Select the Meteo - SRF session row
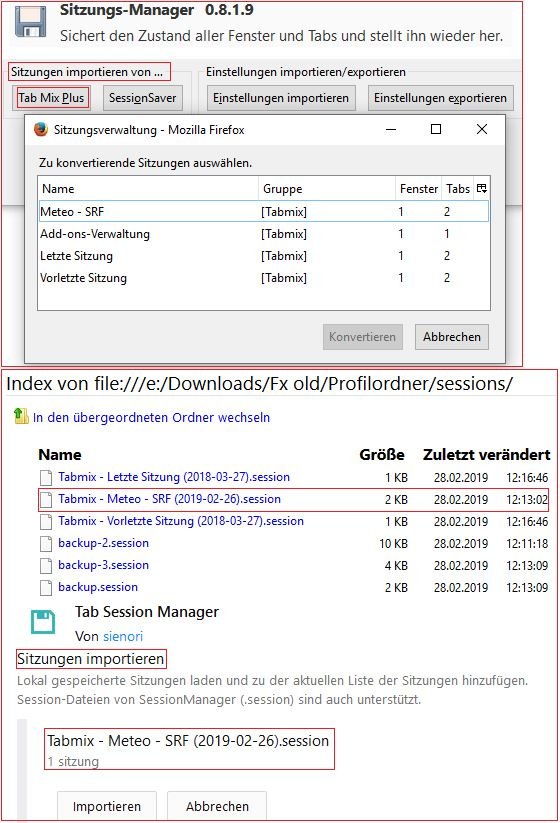Screen dimensions: 560x823 [264, 212]
